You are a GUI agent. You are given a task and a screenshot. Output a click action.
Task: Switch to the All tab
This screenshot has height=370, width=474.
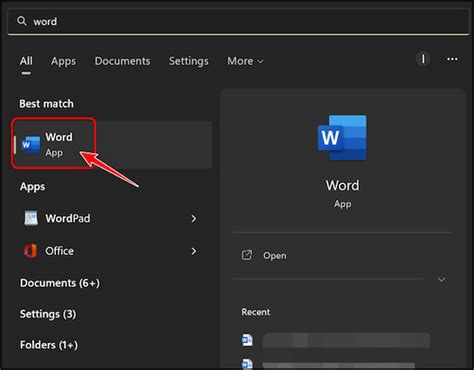point(26,61)
